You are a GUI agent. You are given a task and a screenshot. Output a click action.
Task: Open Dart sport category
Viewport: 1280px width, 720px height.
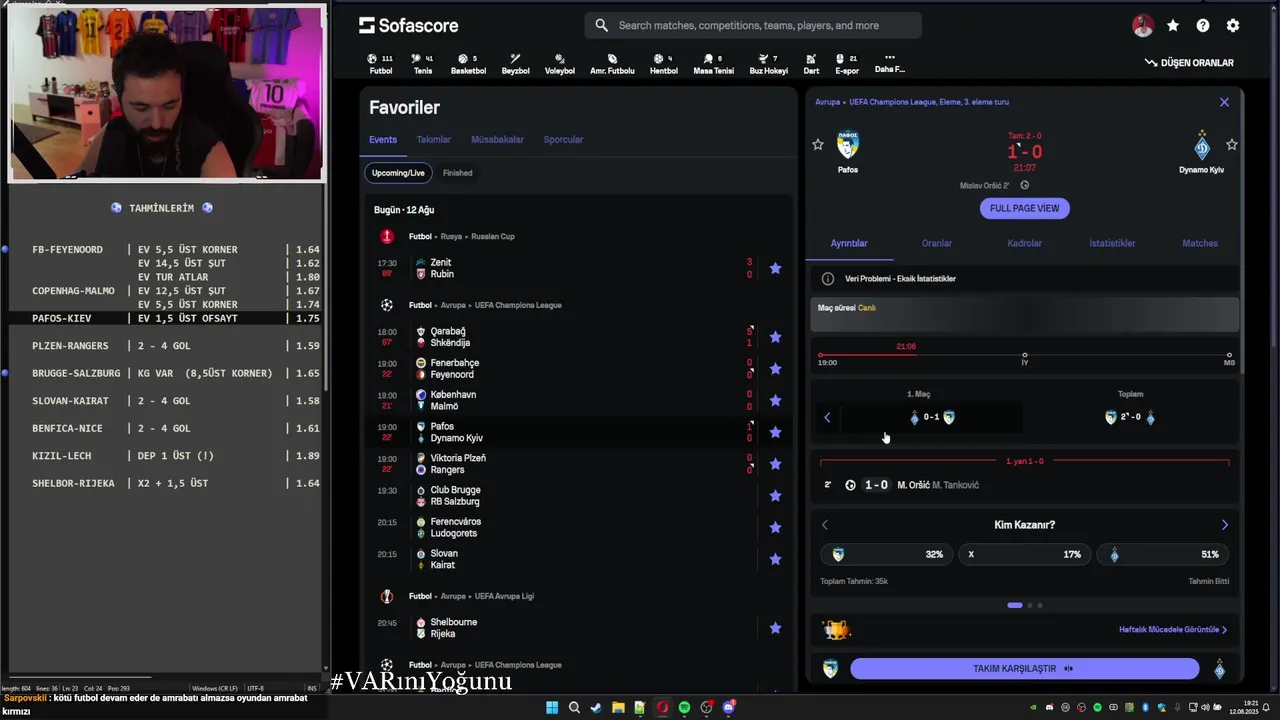coord(811,64)
